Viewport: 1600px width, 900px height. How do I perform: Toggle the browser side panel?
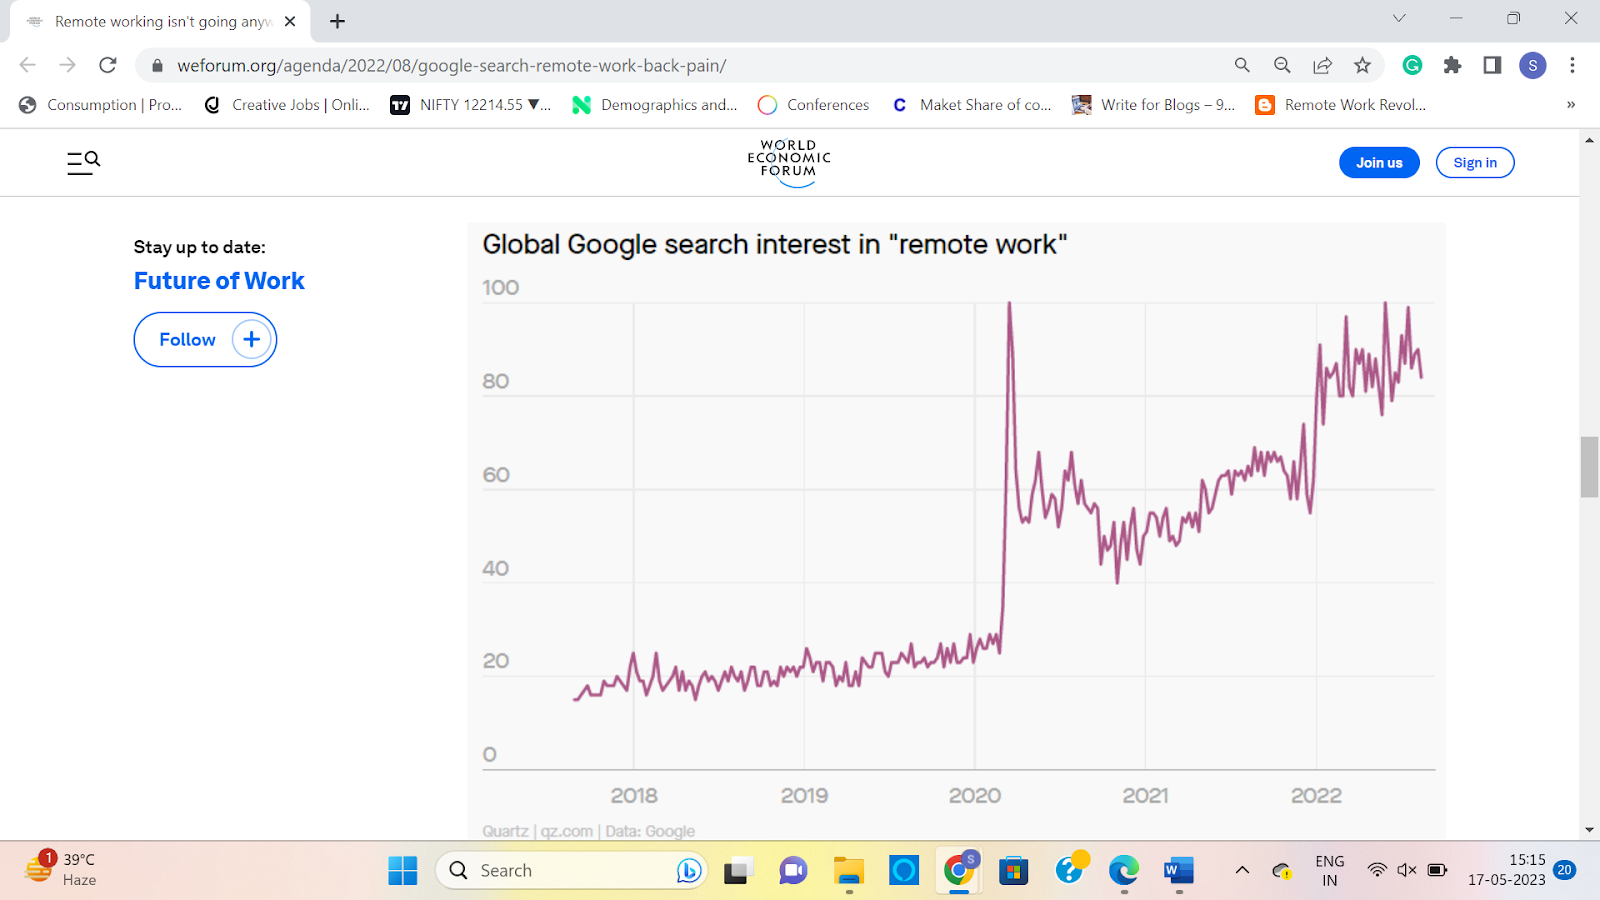pos(1492,65)
